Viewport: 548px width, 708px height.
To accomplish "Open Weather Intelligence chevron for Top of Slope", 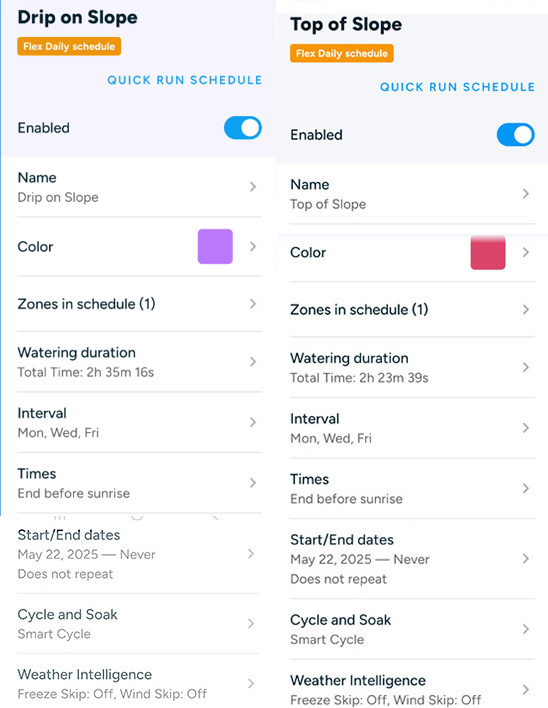I will coord(525,689).
